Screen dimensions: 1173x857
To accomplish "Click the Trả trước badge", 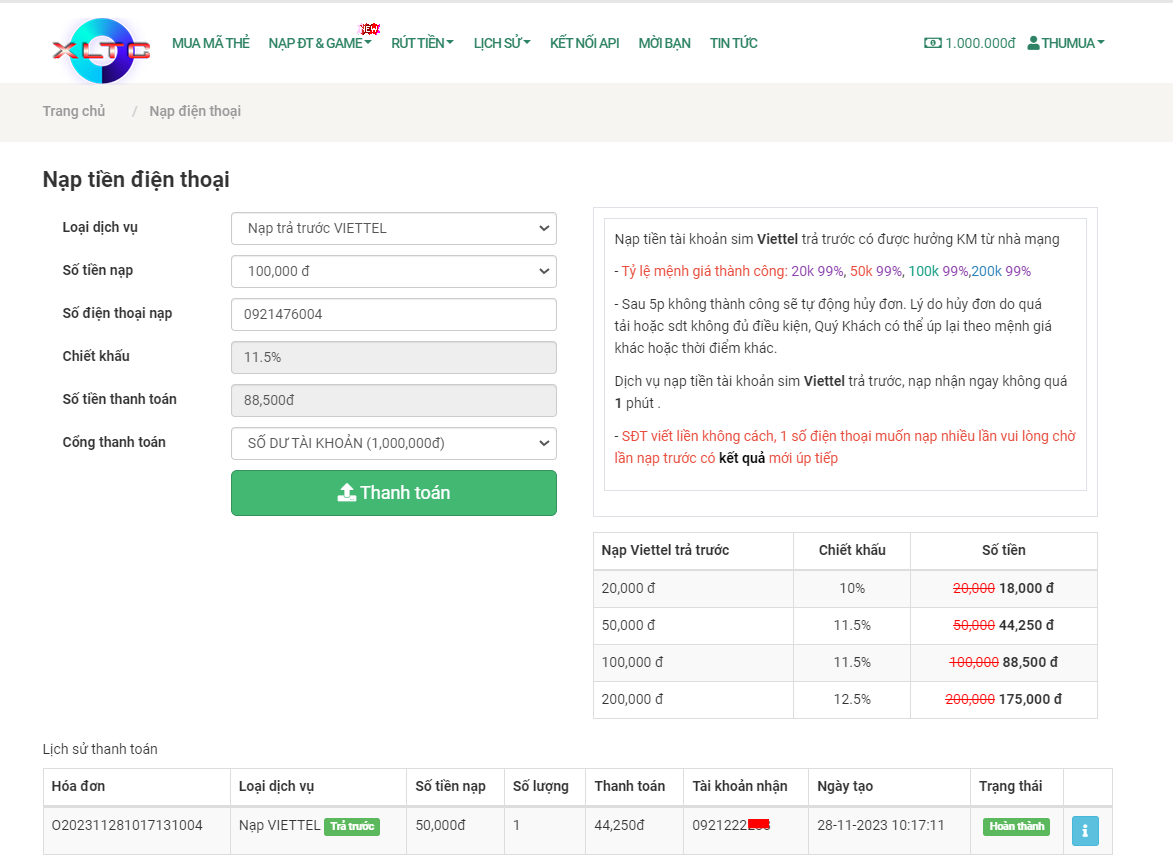I will click(x=352, y=826).
